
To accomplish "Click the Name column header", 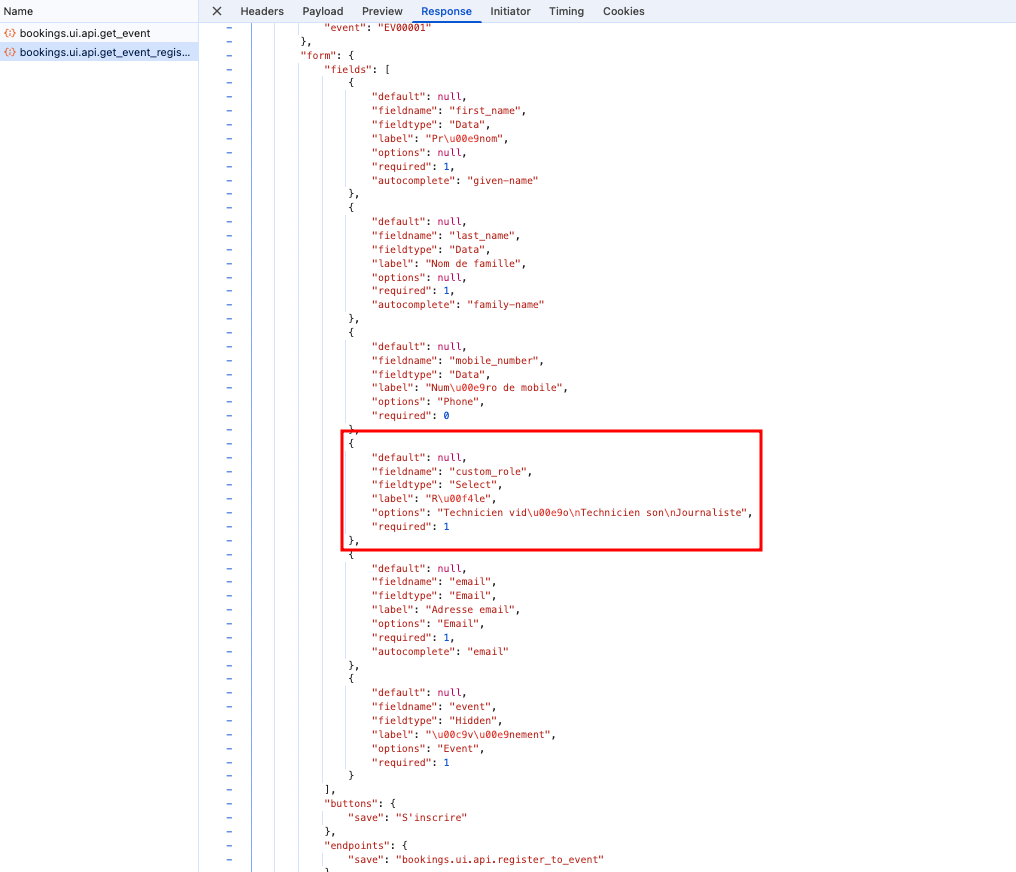I will coord(19,11).
